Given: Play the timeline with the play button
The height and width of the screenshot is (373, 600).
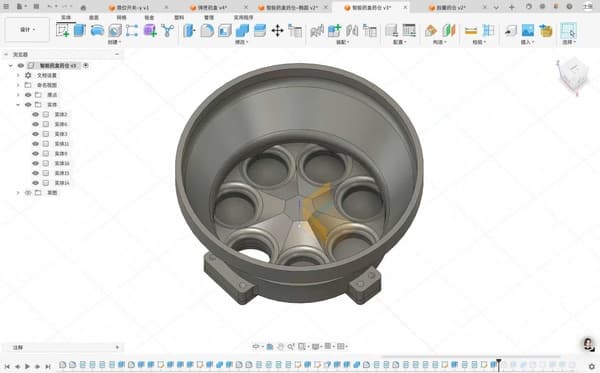Looking at the screenshot, I should click(x=27, y=366).
